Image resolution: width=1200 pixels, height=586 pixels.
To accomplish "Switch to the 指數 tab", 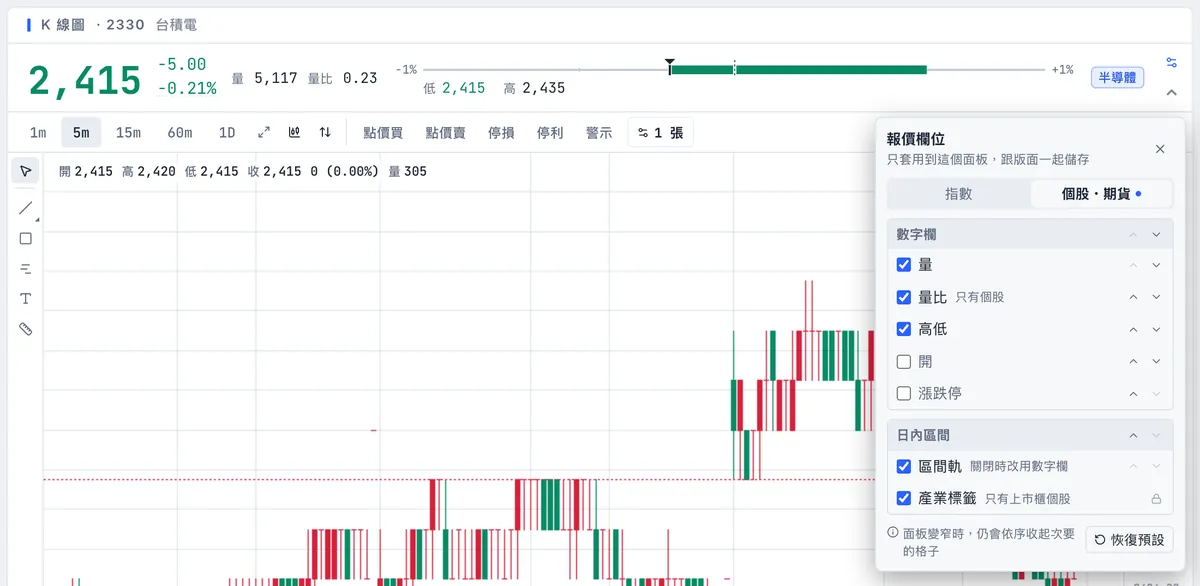I will point(959,194).
